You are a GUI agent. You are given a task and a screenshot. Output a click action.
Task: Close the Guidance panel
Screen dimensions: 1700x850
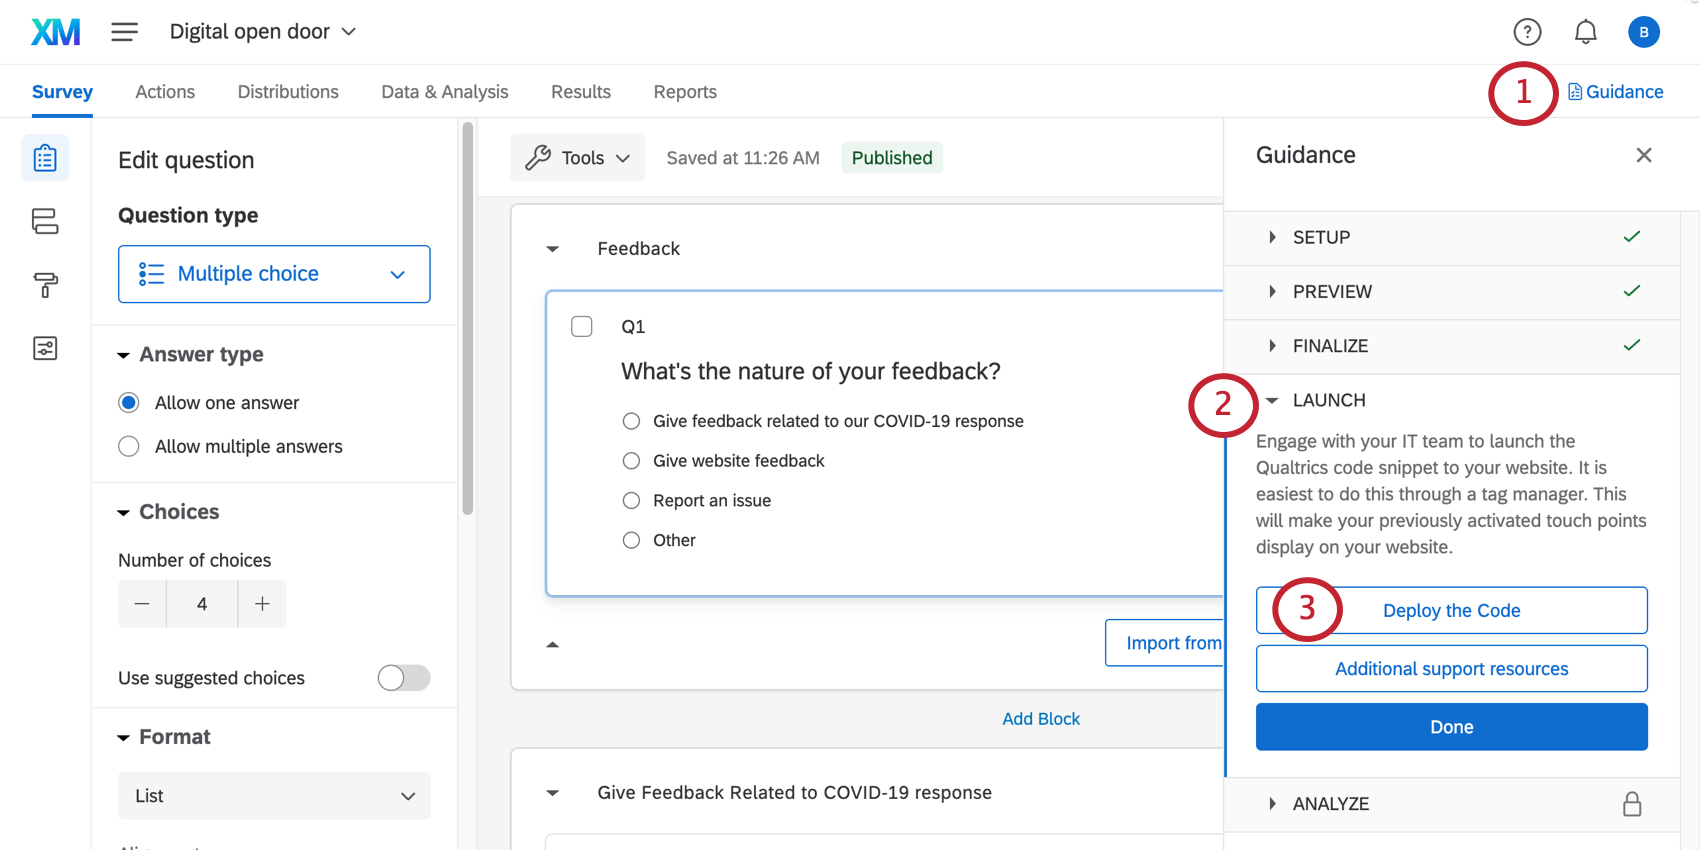[x=1643, y=155]
